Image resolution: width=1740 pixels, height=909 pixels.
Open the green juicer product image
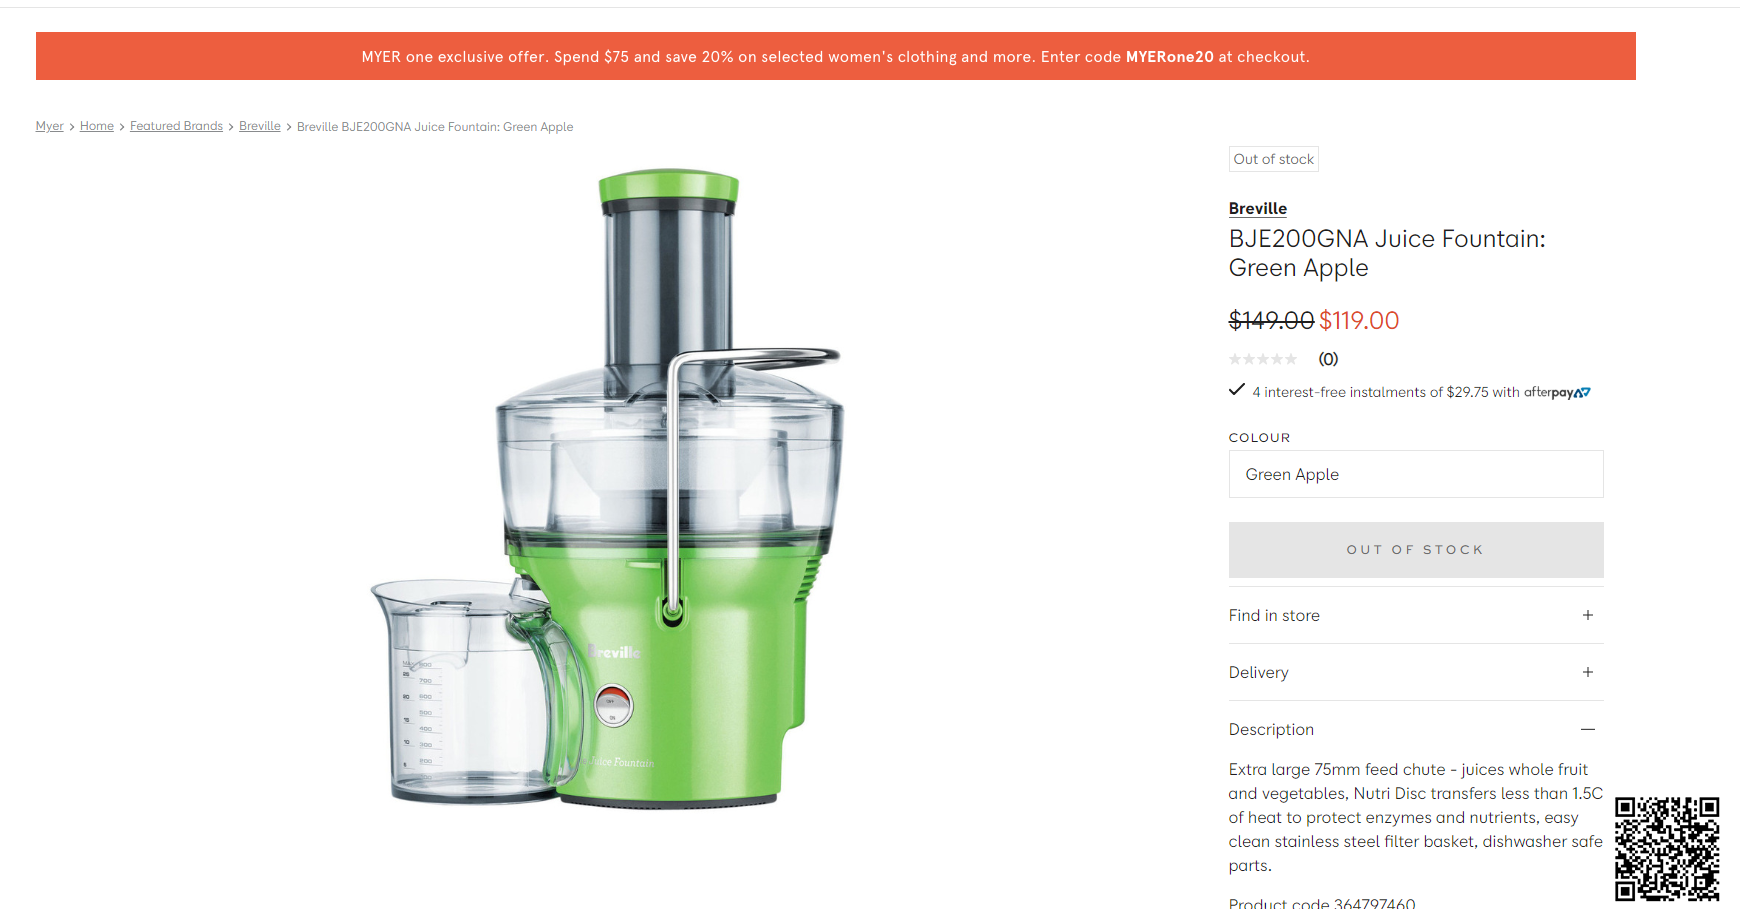[x=608, y=487]
